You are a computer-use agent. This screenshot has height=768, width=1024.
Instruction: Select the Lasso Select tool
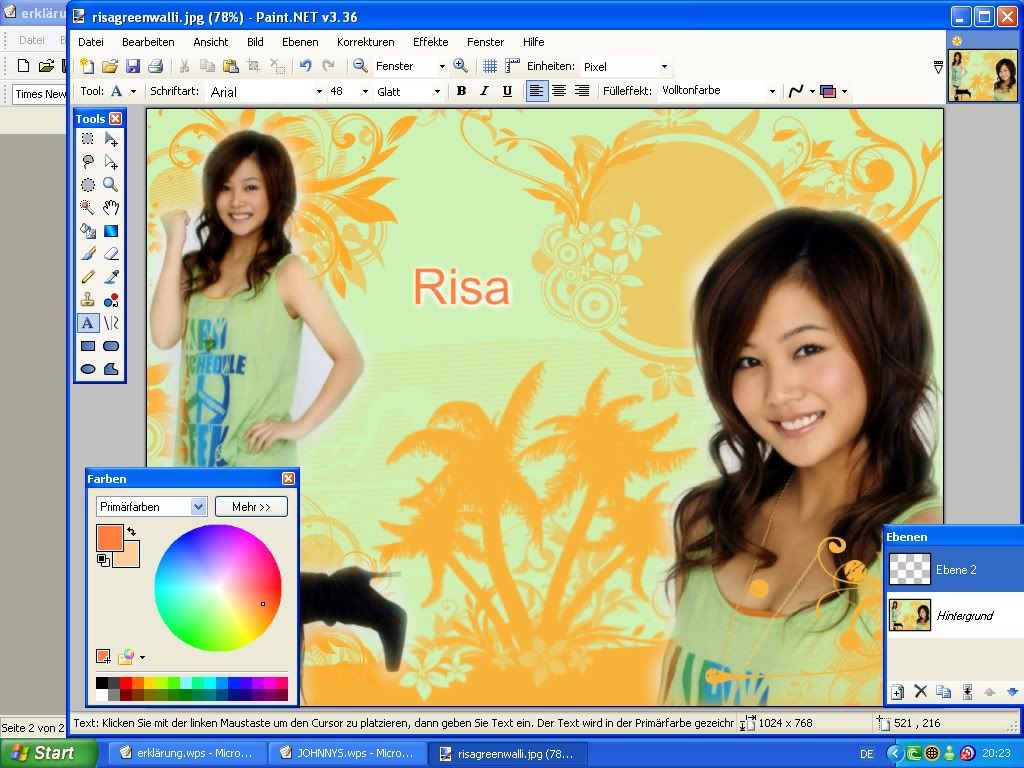point(88,161)
